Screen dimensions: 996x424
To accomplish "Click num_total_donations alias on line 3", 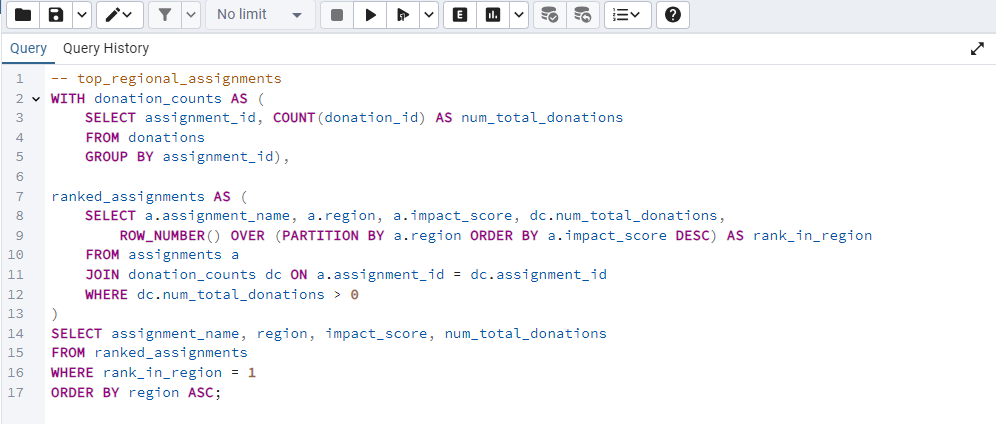I will (542, 118).
